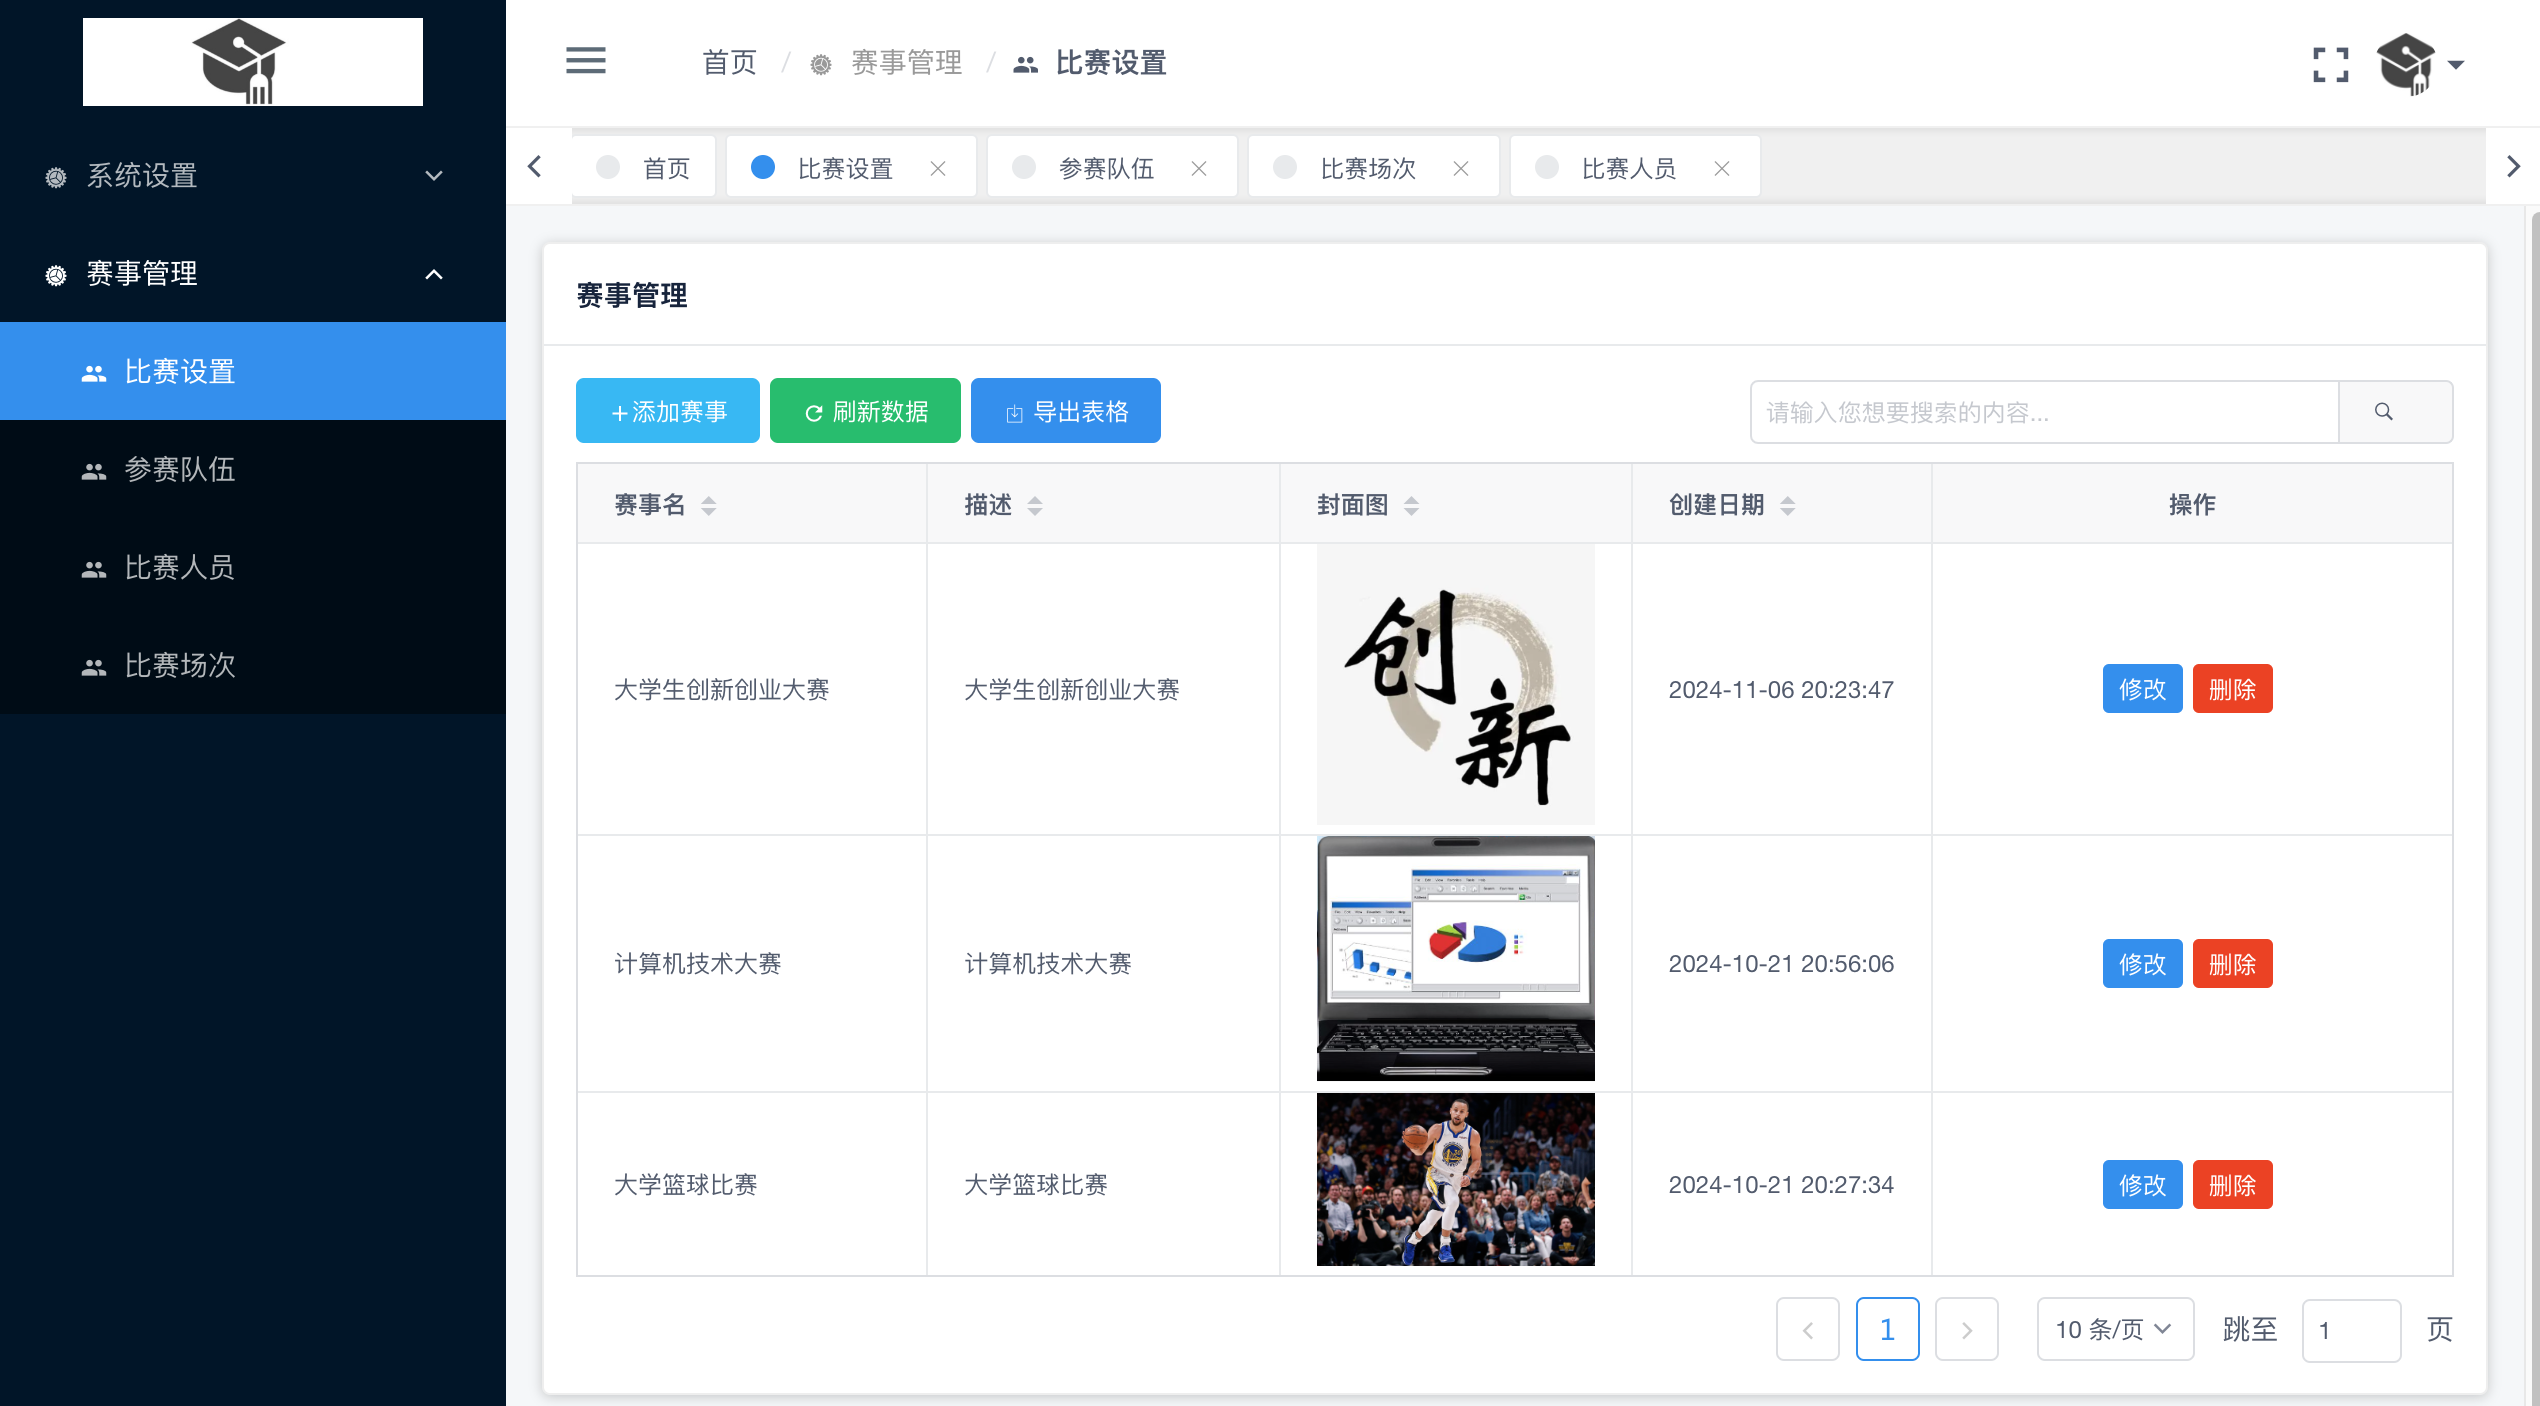
Task: Open 参赛队伍 in the sidebar
Action: pos(253,469)
